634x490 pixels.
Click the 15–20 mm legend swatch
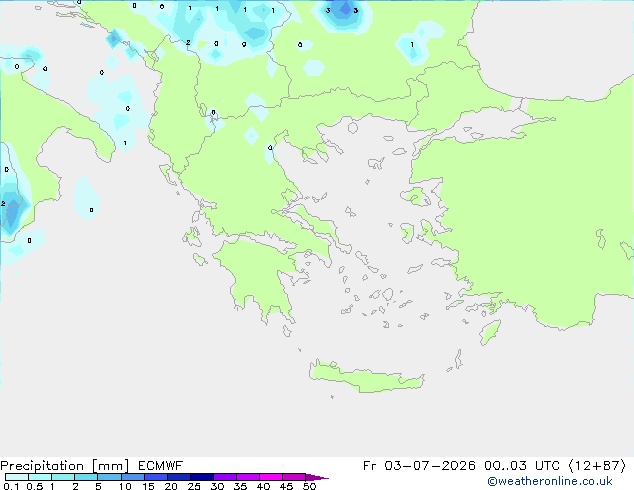pos(156,477)
